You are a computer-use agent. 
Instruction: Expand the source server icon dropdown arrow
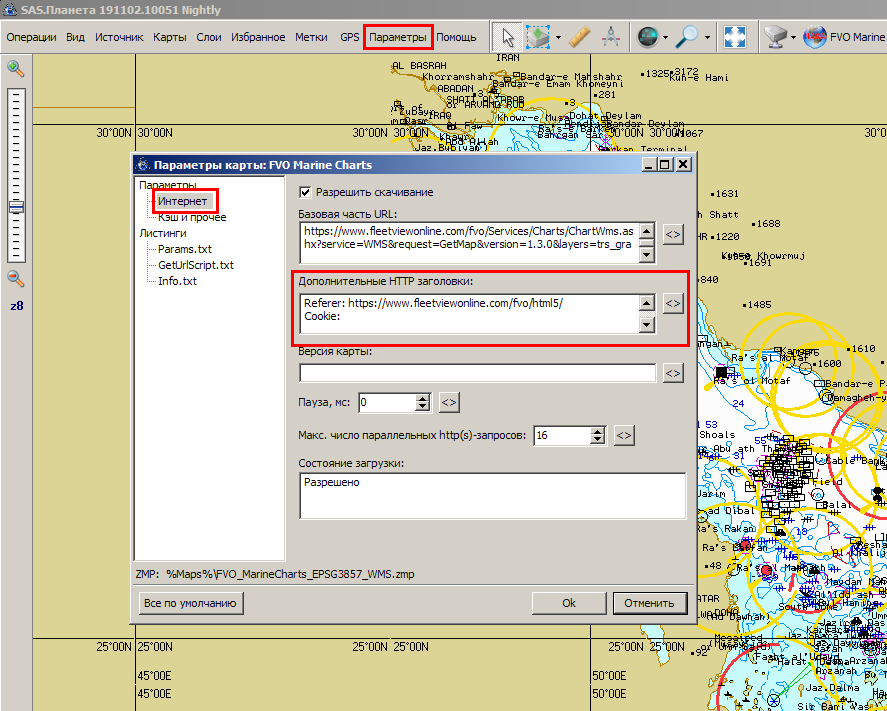(794, 38)
